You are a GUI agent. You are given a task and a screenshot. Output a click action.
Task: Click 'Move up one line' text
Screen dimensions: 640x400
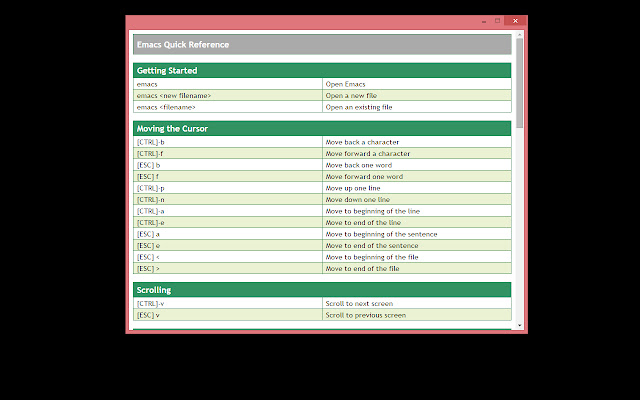pyautogui.click(x=353, y=188)
